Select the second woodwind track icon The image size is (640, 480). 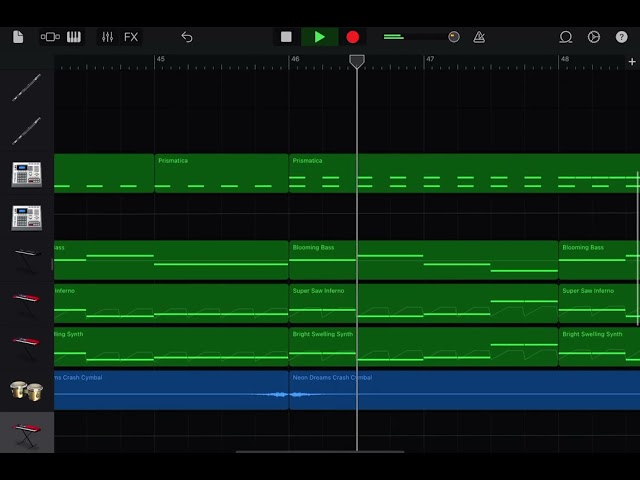coord(27,131)
